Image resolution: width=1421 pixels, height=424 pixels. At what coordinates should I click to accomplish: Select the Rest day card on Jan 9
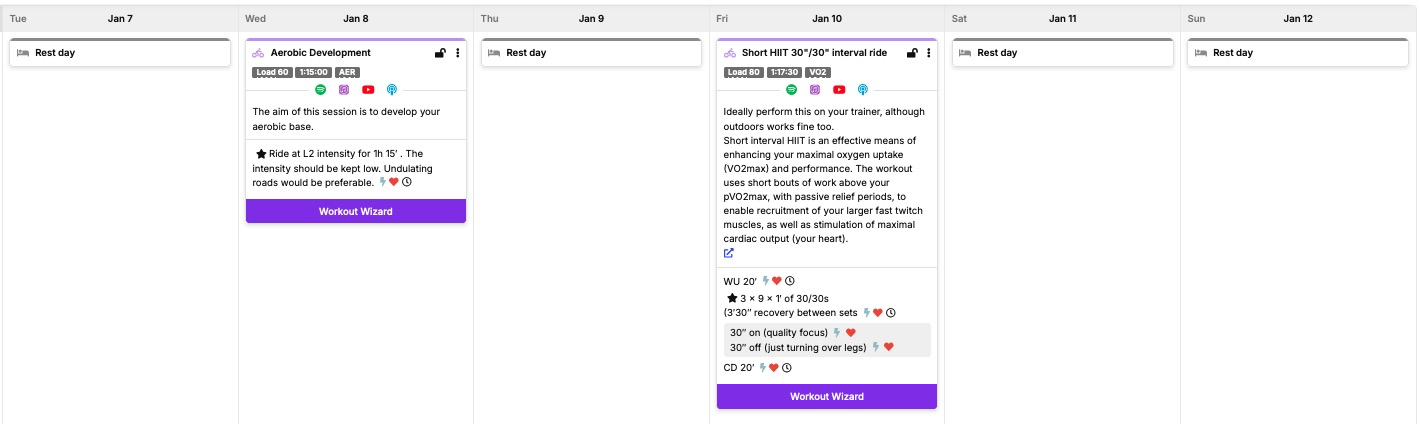click(x=591, y=53)
